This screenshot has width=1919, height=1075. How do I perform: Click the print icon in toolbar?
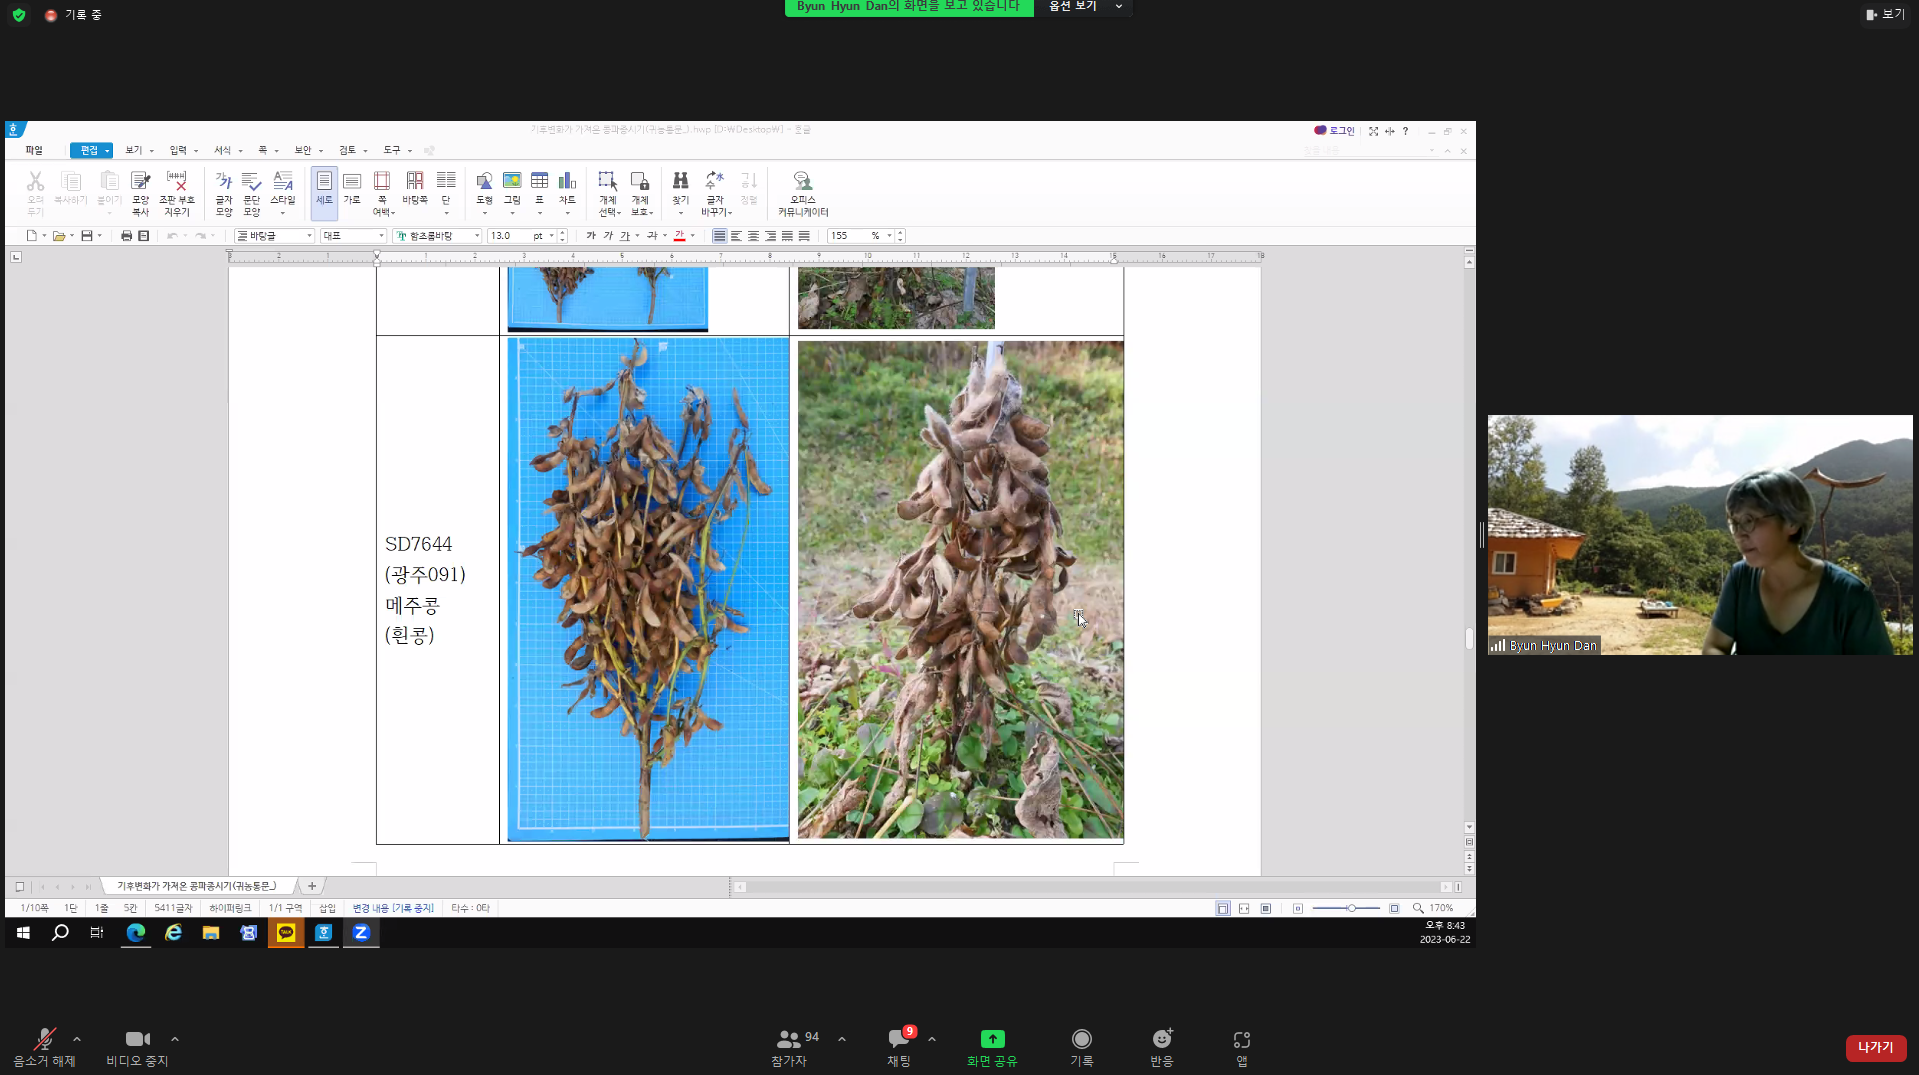pyautogui.click(x=126, y=236)
